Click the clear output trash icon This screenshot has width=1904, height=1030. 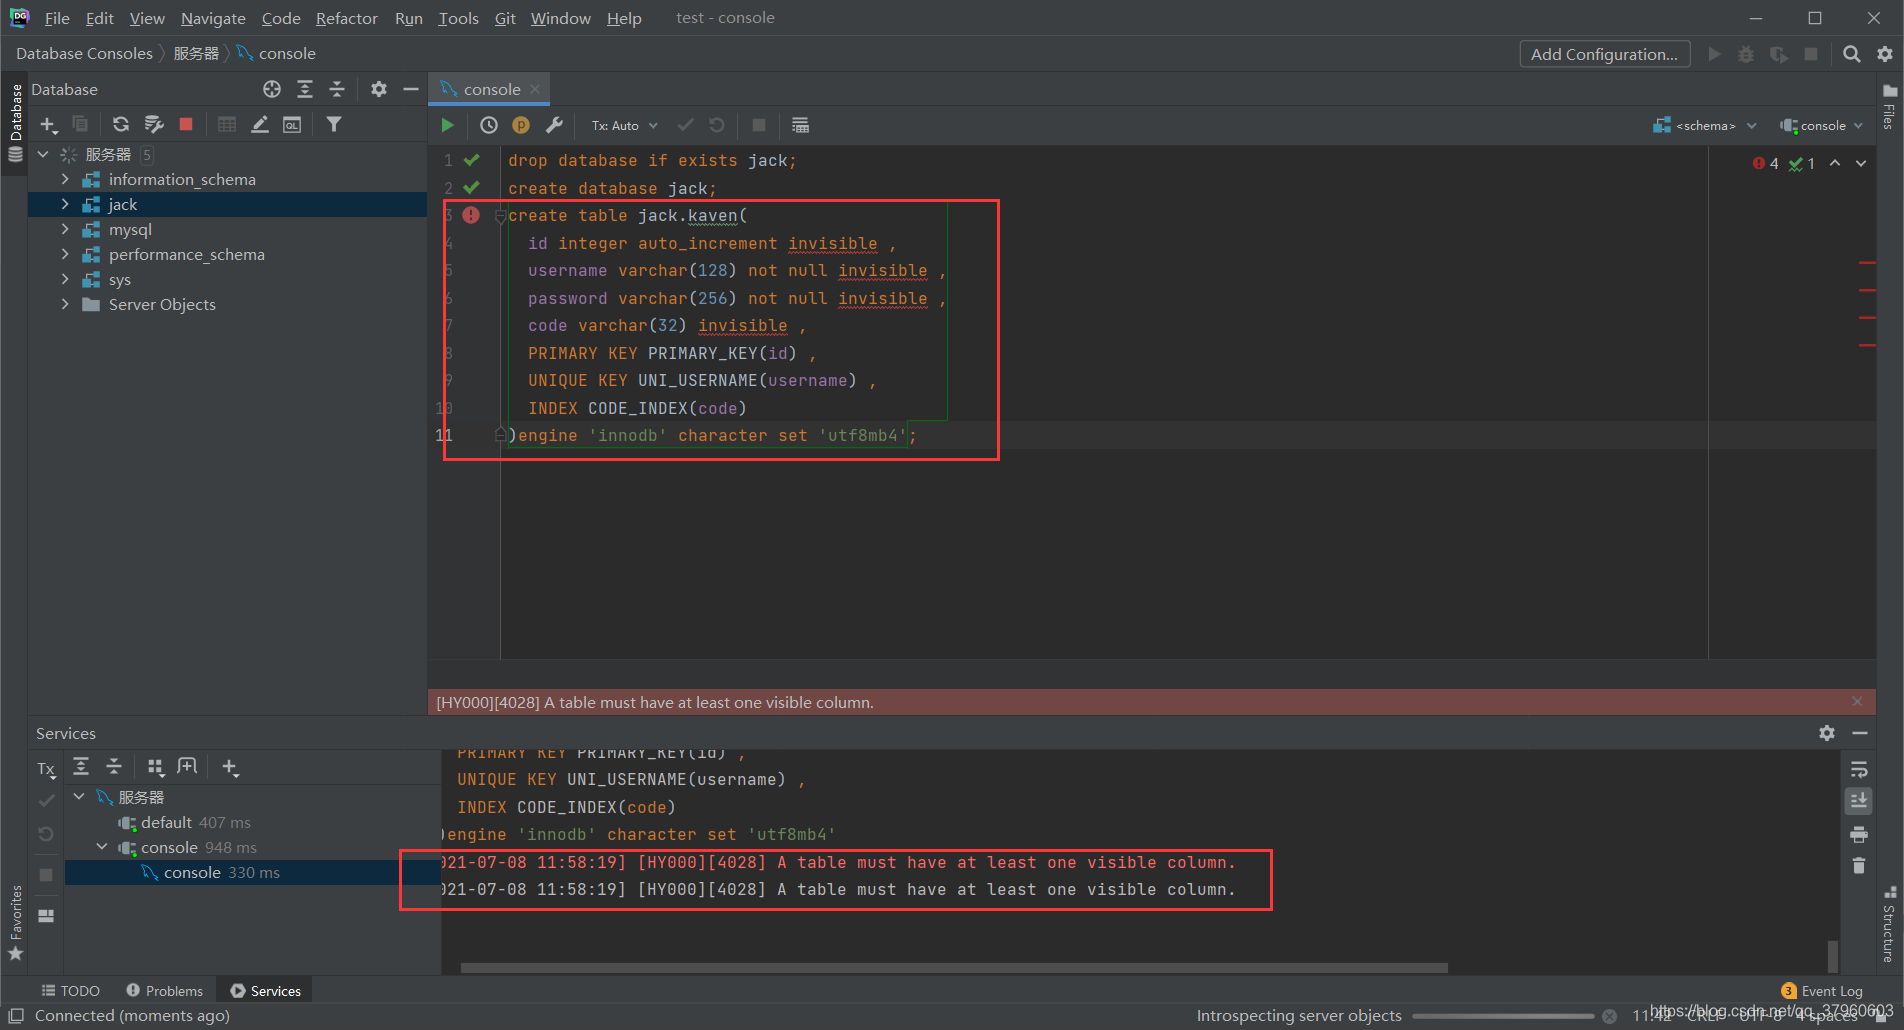(1859, 866)
